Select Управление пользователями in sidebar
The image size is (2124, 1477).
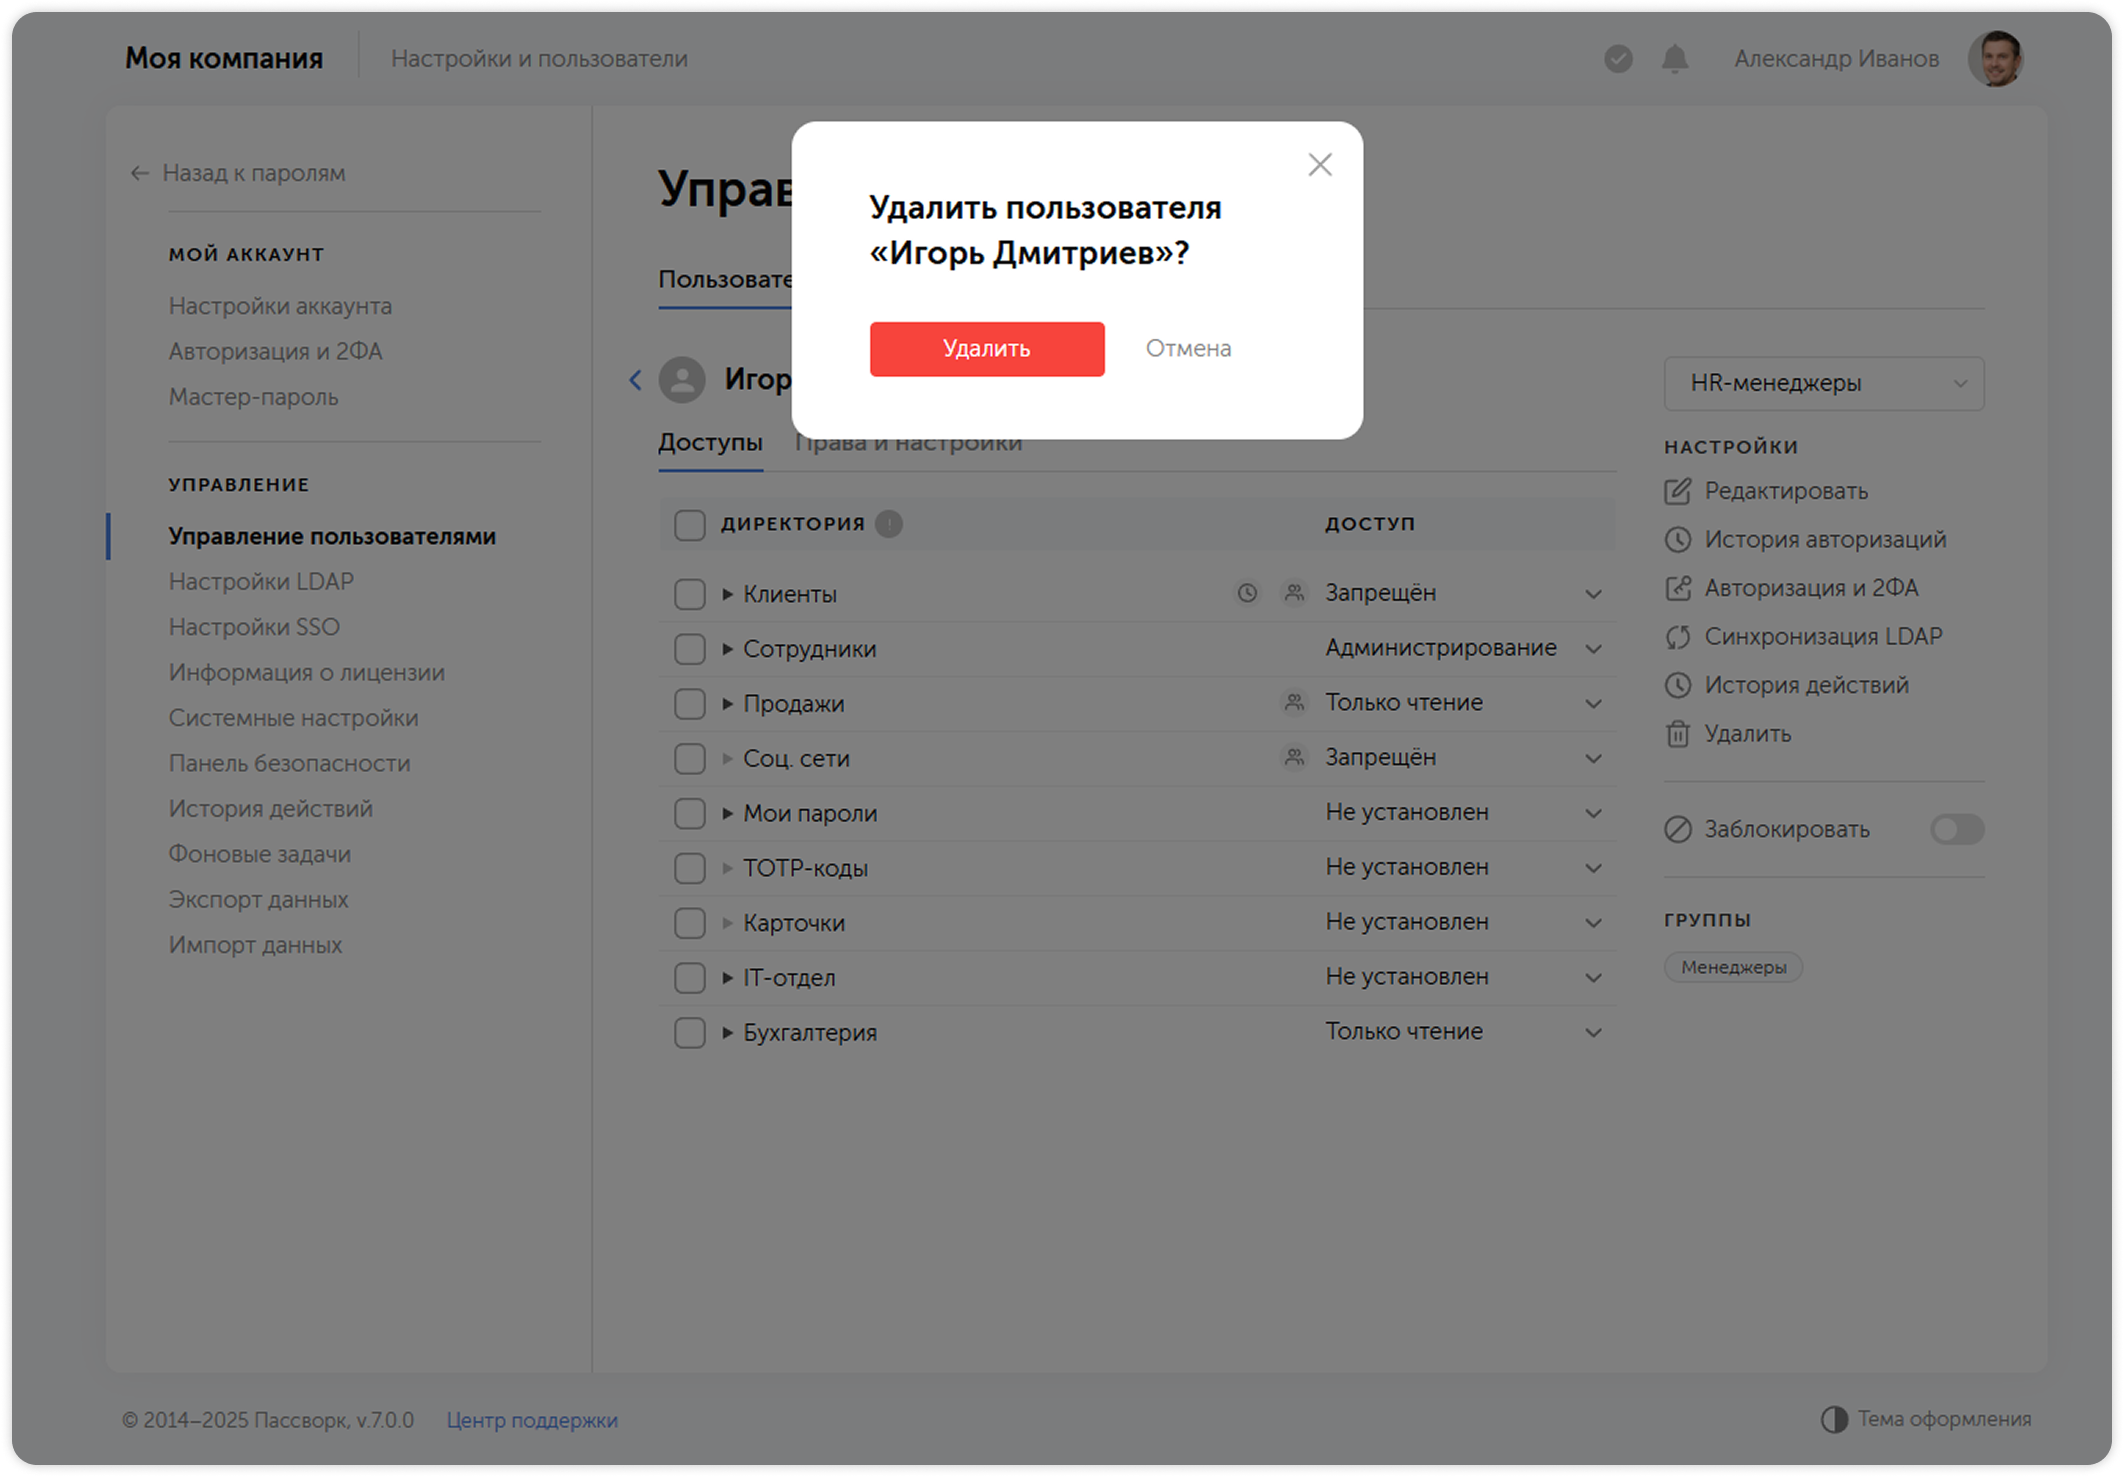332,536
